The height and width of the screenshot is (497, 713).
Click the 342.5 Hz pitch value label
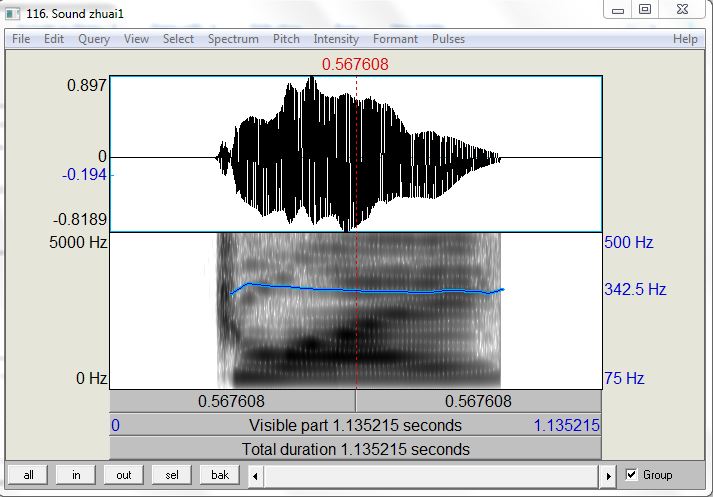point(635,289)
